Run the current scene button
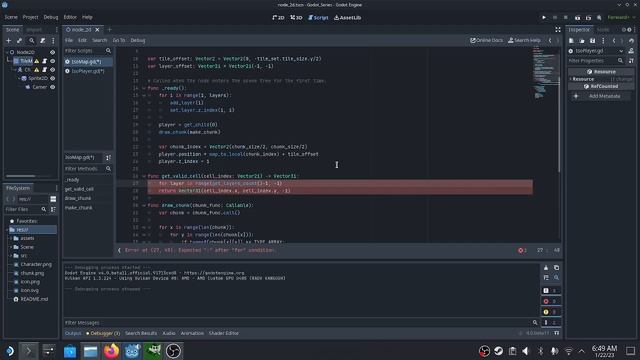Viewport: 640px width, 360px height. (x=577, y=18)
